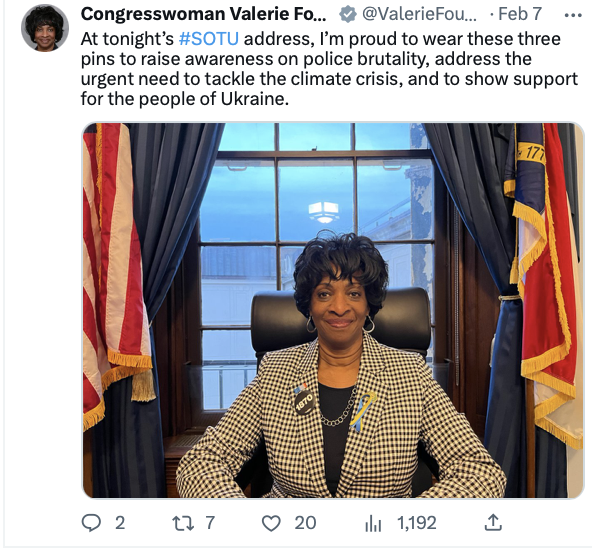View analytics via the bar chart icon
Viewport: 592px width, 548px height.
coord(373,523)
